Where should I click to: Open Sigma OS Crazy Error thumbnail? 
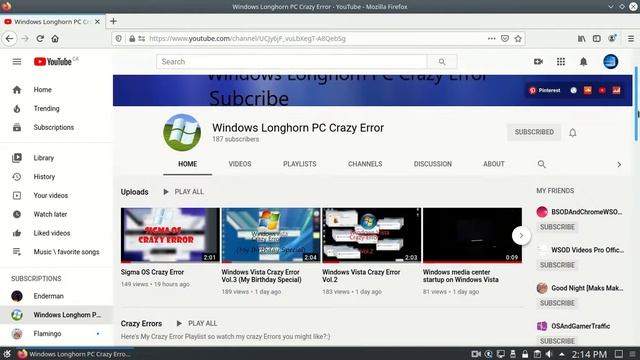click(x=170, y=235)
